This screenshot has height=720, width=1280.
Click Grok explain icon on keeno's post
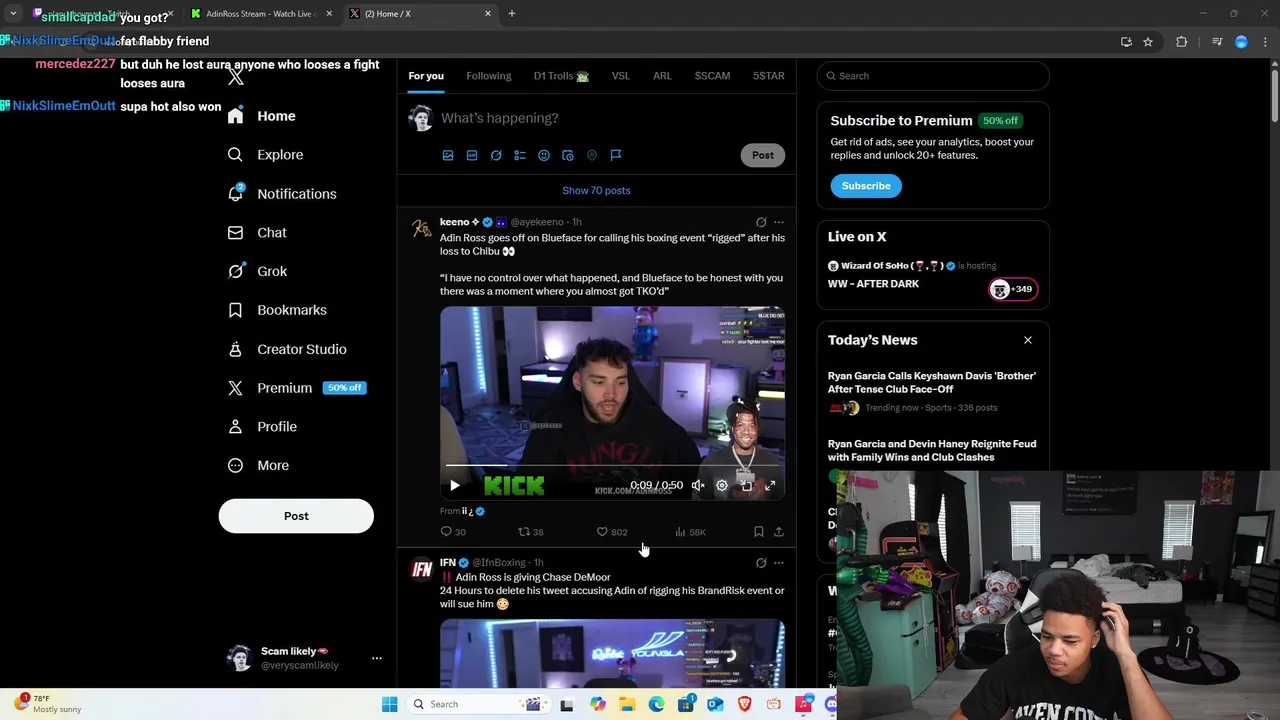coord(761,222)
